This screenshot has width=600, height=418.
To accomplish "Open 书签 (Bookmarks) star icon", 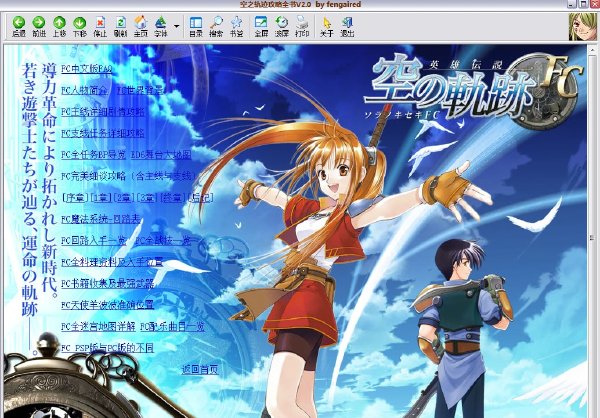I will pos(236,26).
